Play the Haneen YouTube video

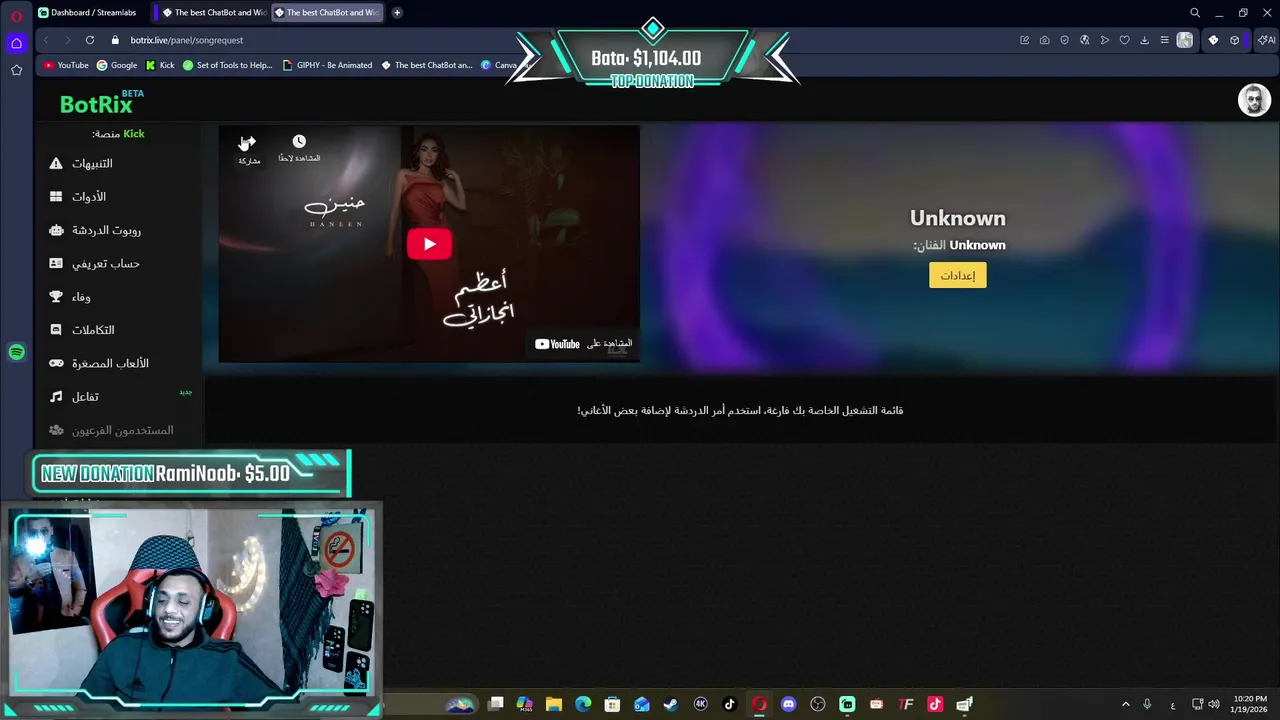[429, 244]
